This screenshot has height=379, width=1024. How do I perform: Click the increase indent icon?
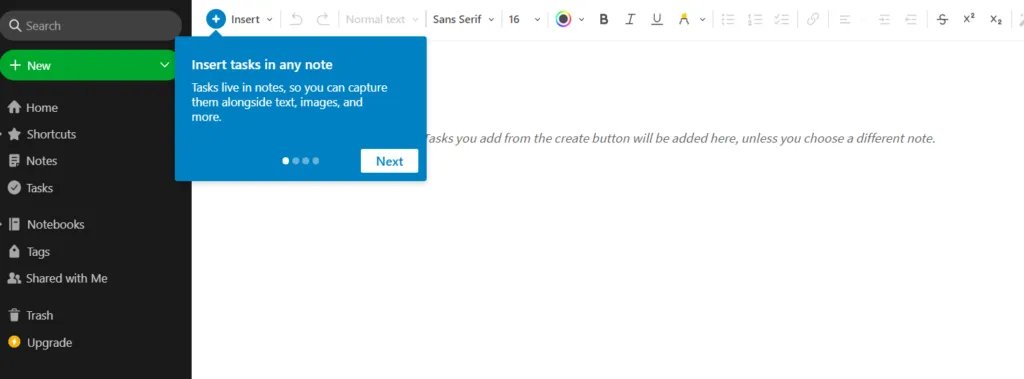pyautogui.click(x=884, y=20)
